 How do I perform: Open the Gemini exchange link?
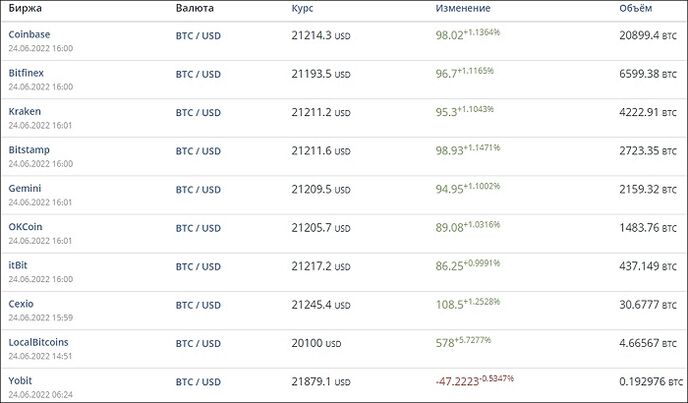coord(25,188)
